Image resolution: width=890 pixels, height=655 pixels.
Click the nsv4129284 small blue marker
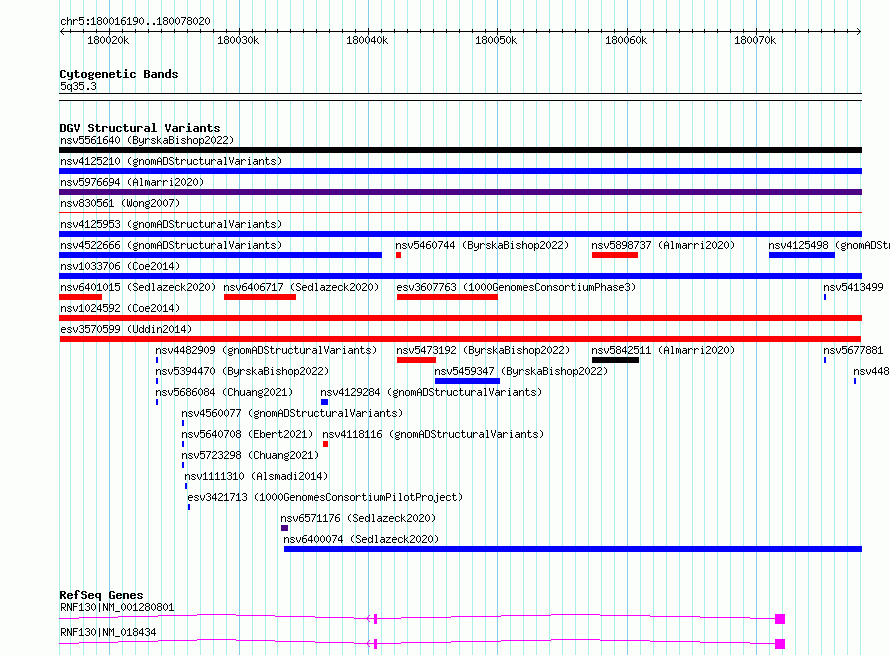(325, 402)
